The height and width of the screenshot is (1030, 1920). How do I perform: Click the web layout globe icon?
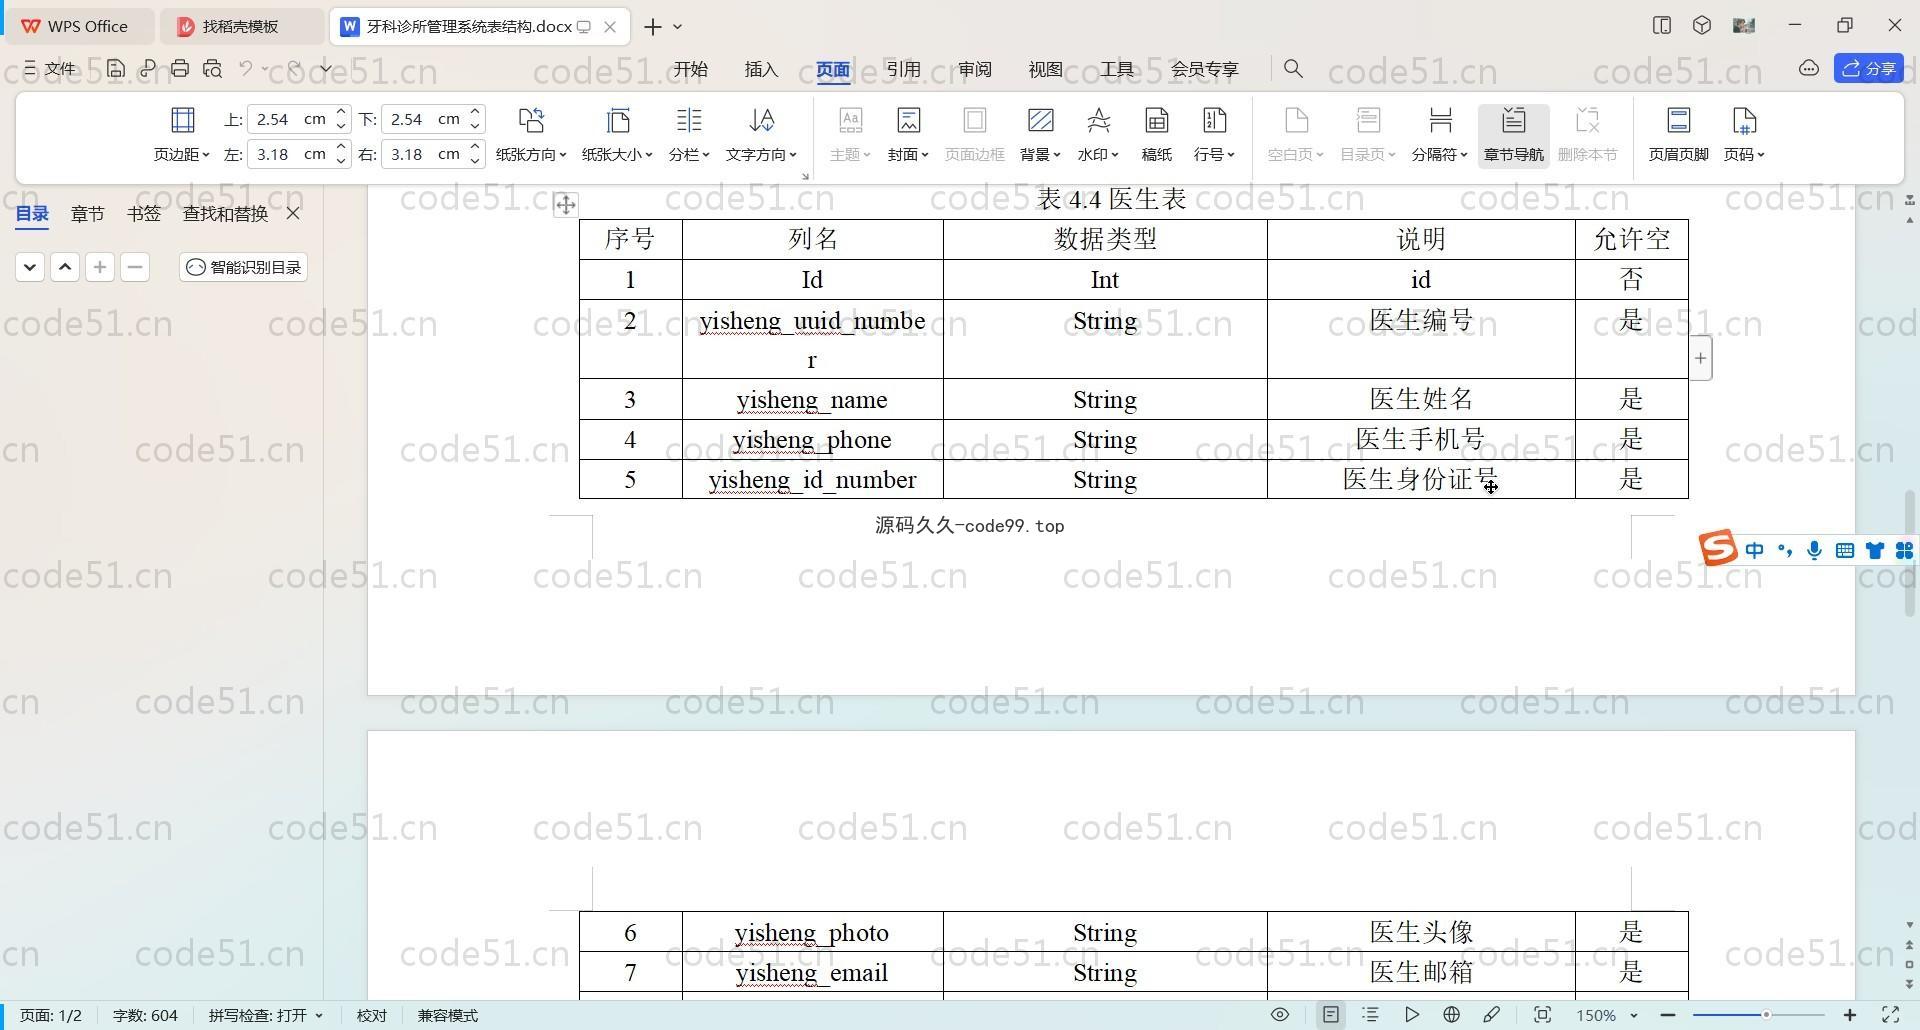[x=1451, y=1015]
